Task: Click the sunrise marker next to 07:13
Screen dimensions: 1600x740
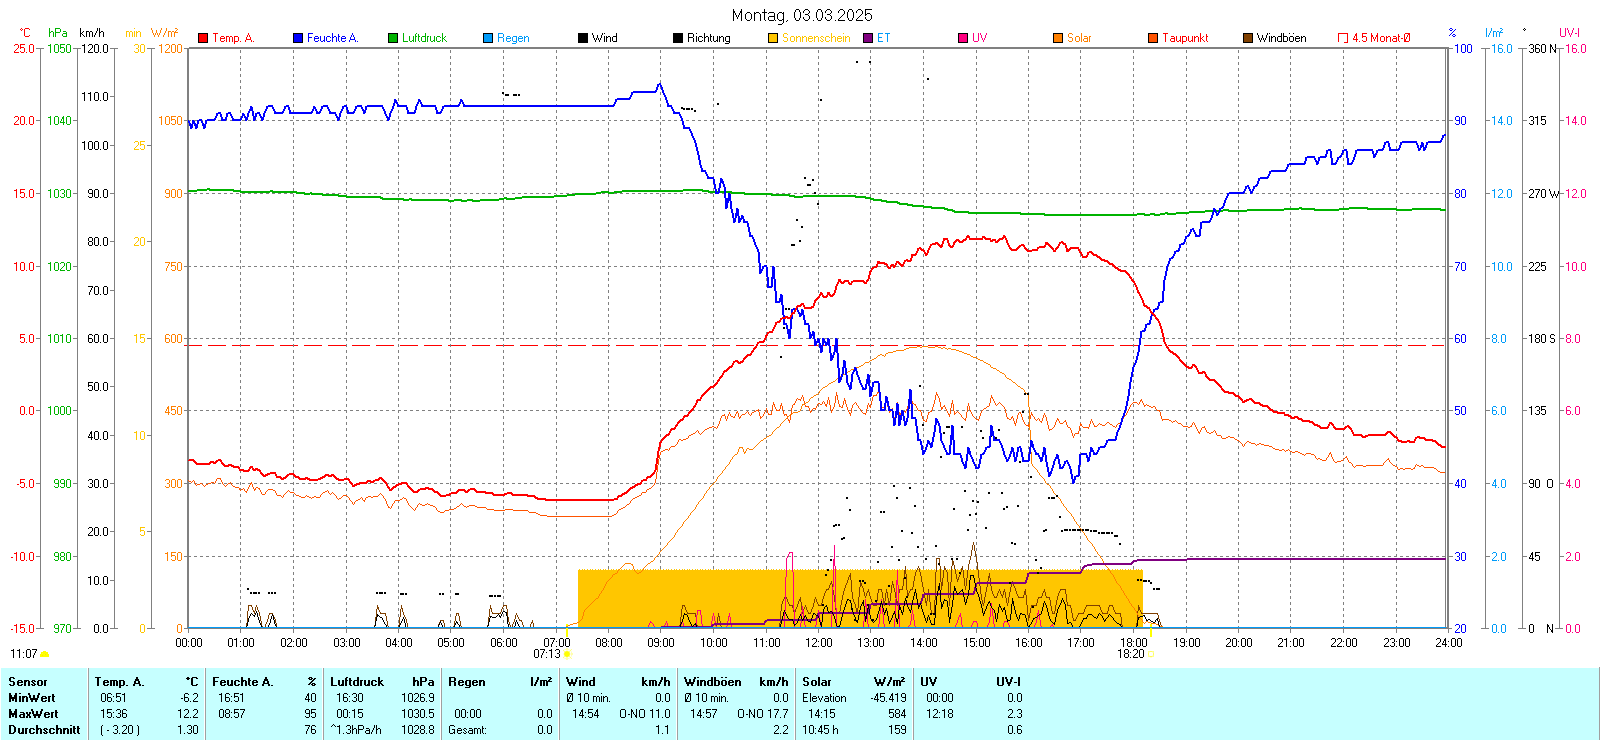Action: (x=567, y=655)
